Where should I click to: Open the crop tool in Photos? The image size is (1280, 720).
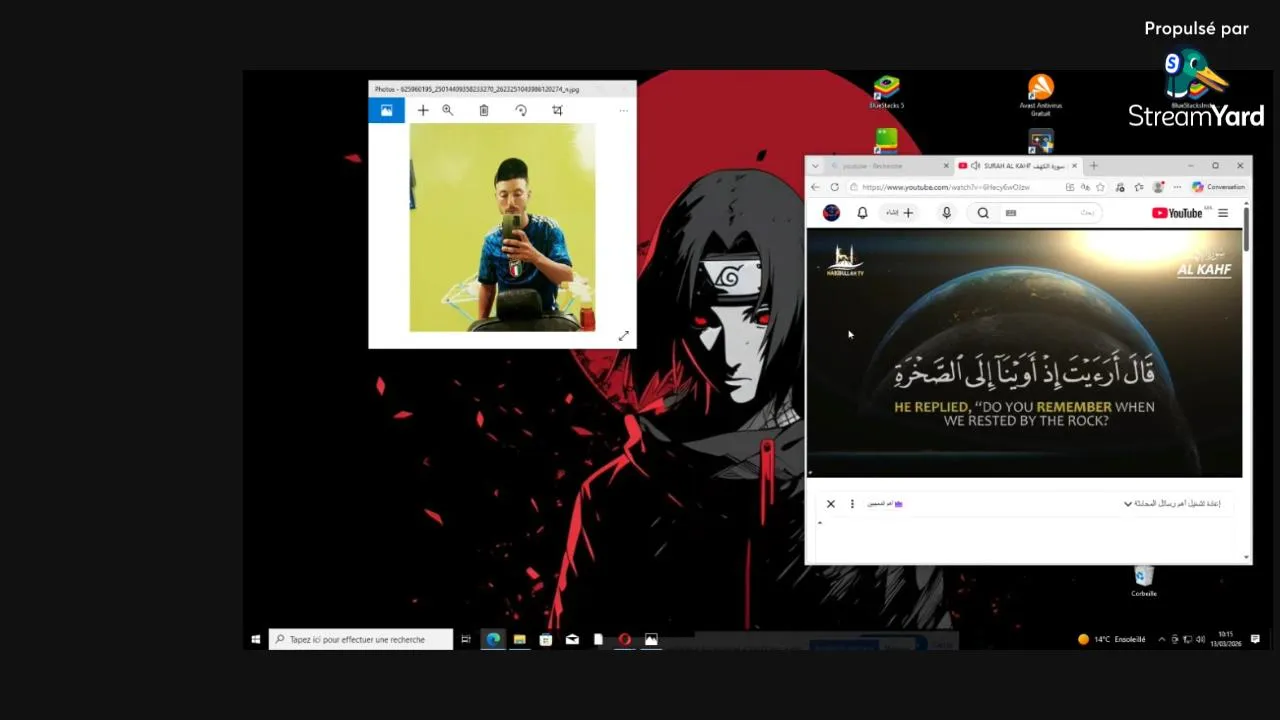[558, 111]
